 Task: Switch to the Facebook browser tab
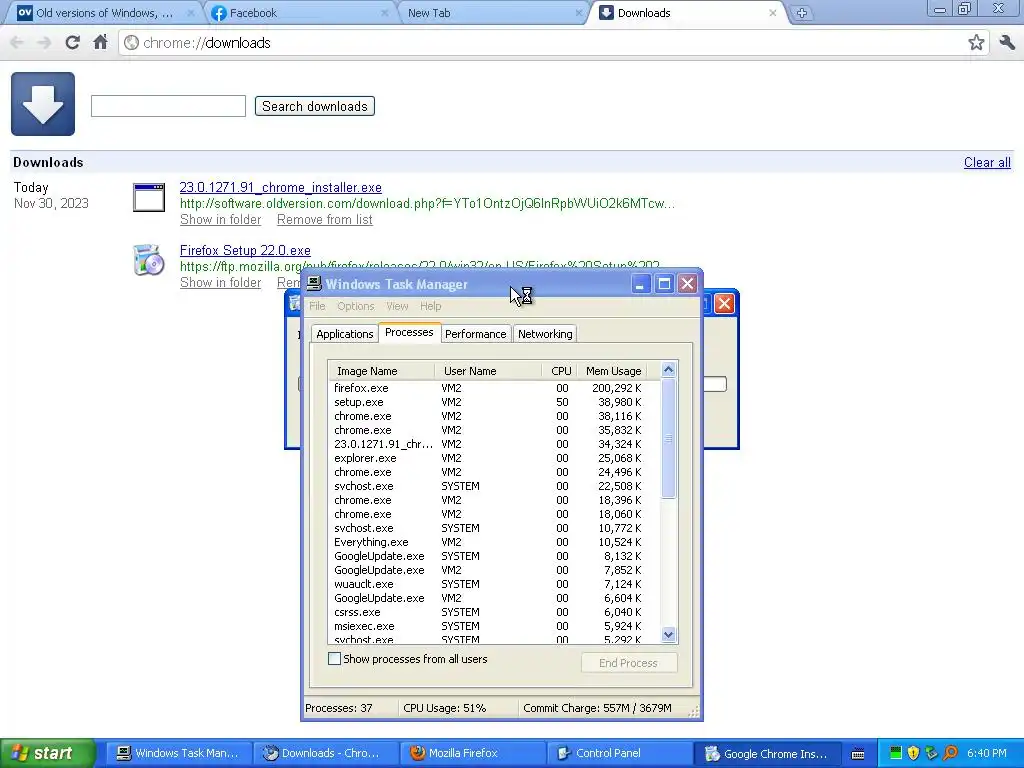300,13
